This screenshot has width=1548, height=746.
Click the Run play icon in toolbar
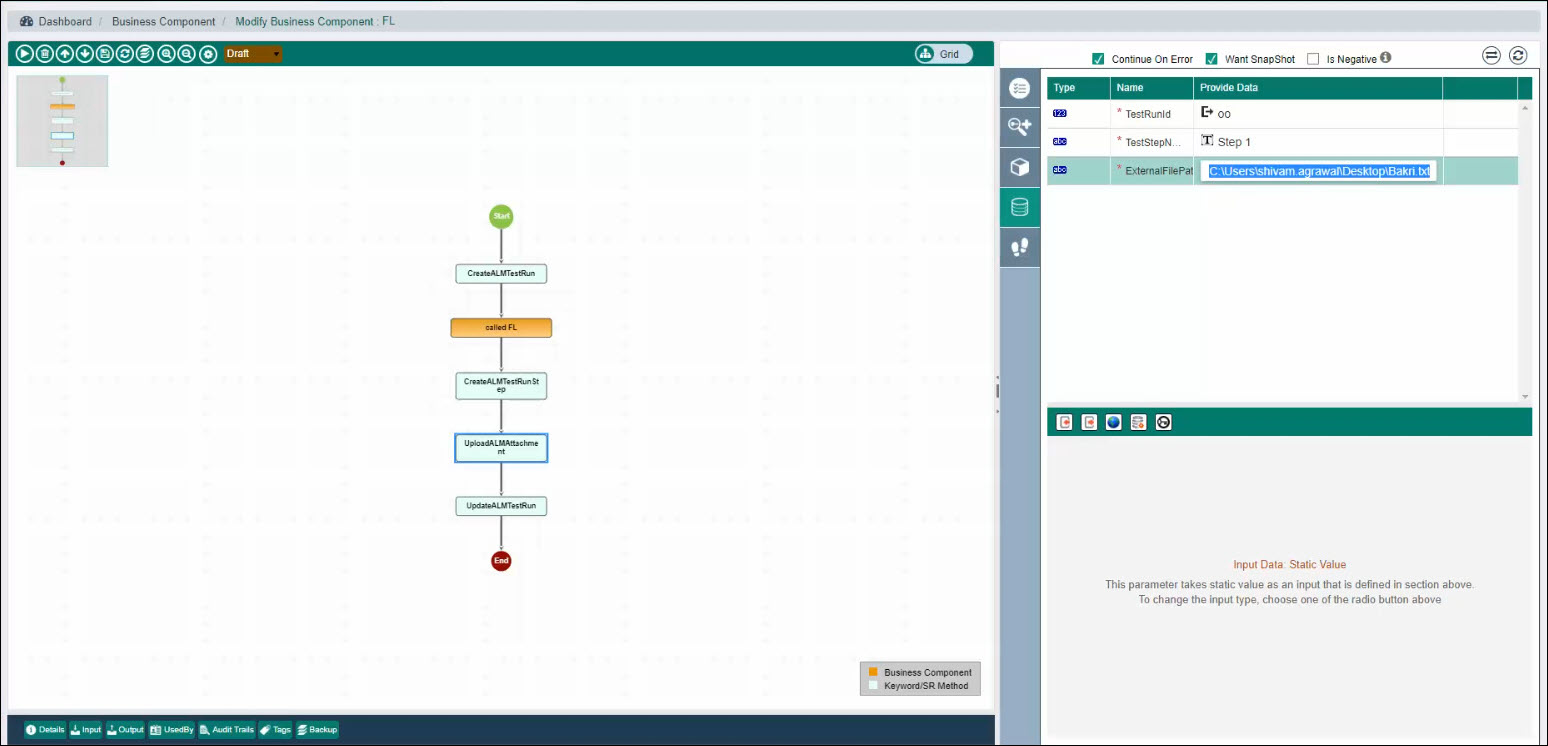pos(25,54)
